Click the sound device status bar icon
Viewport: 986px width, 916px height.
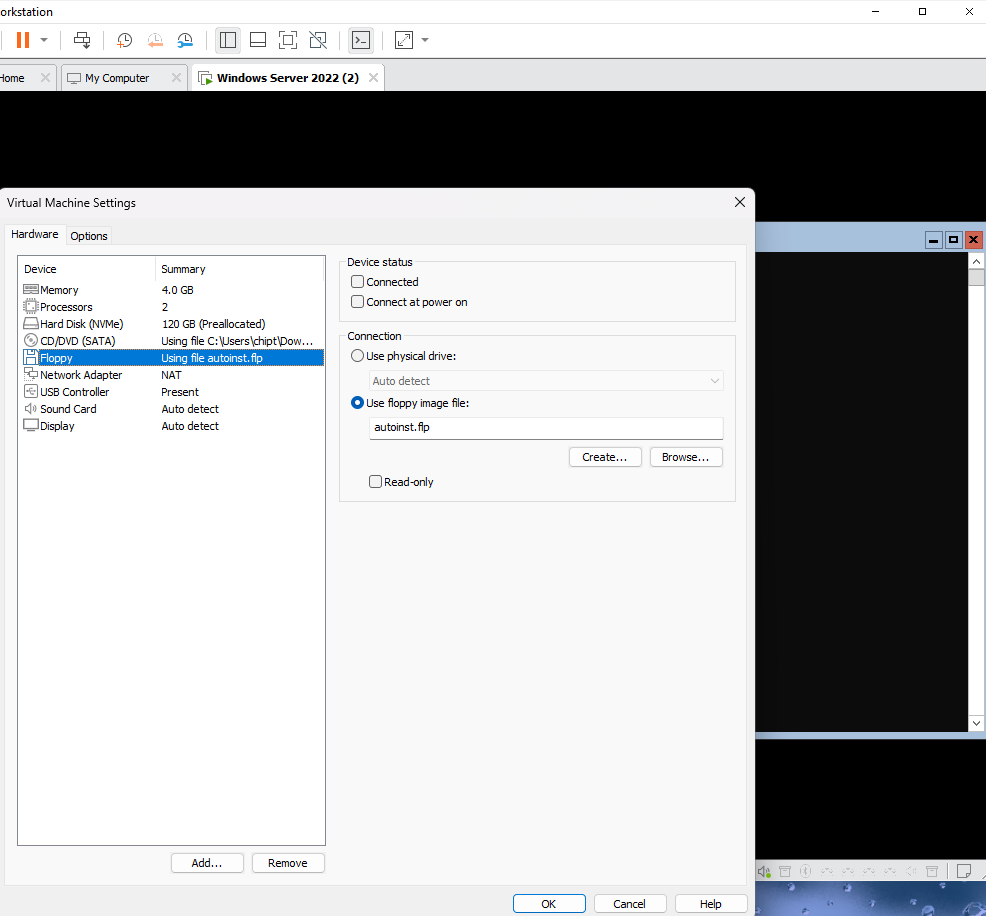764,872
